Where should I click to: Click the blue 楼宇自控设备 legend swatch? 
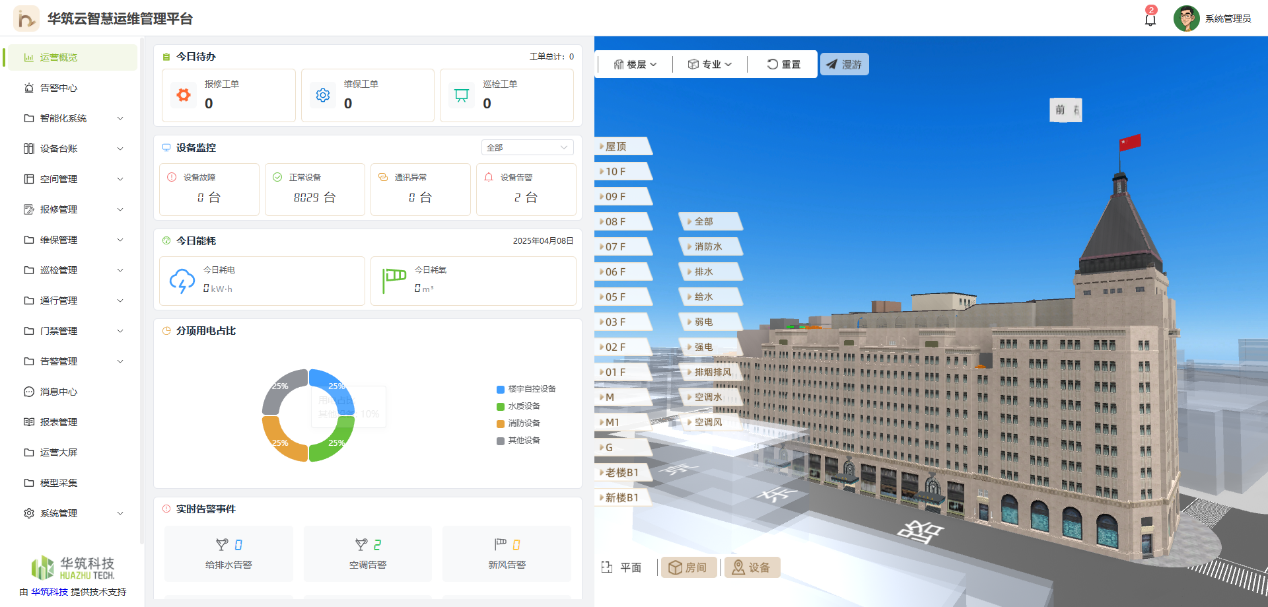pos(500,389)
